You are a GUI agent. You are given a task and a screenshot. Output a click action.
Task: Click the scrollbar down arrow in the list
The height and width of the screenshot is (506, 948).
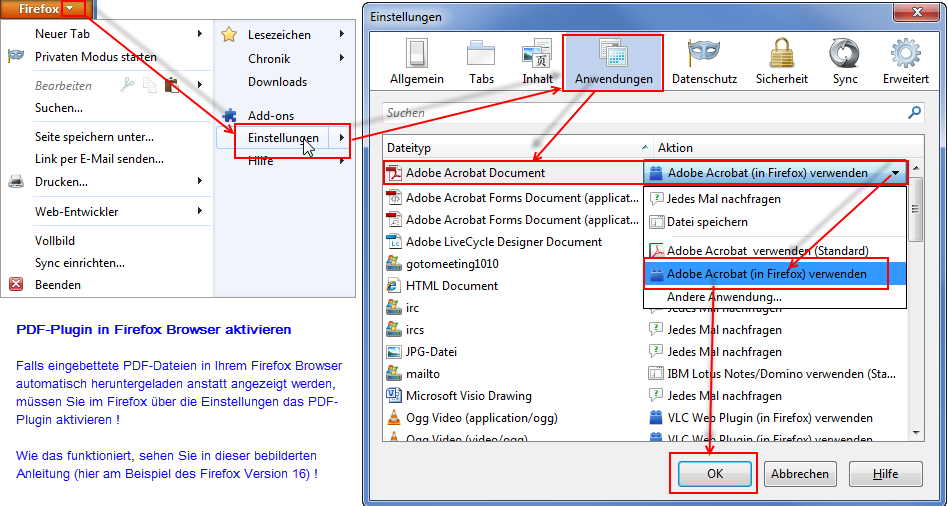(915, 433)
